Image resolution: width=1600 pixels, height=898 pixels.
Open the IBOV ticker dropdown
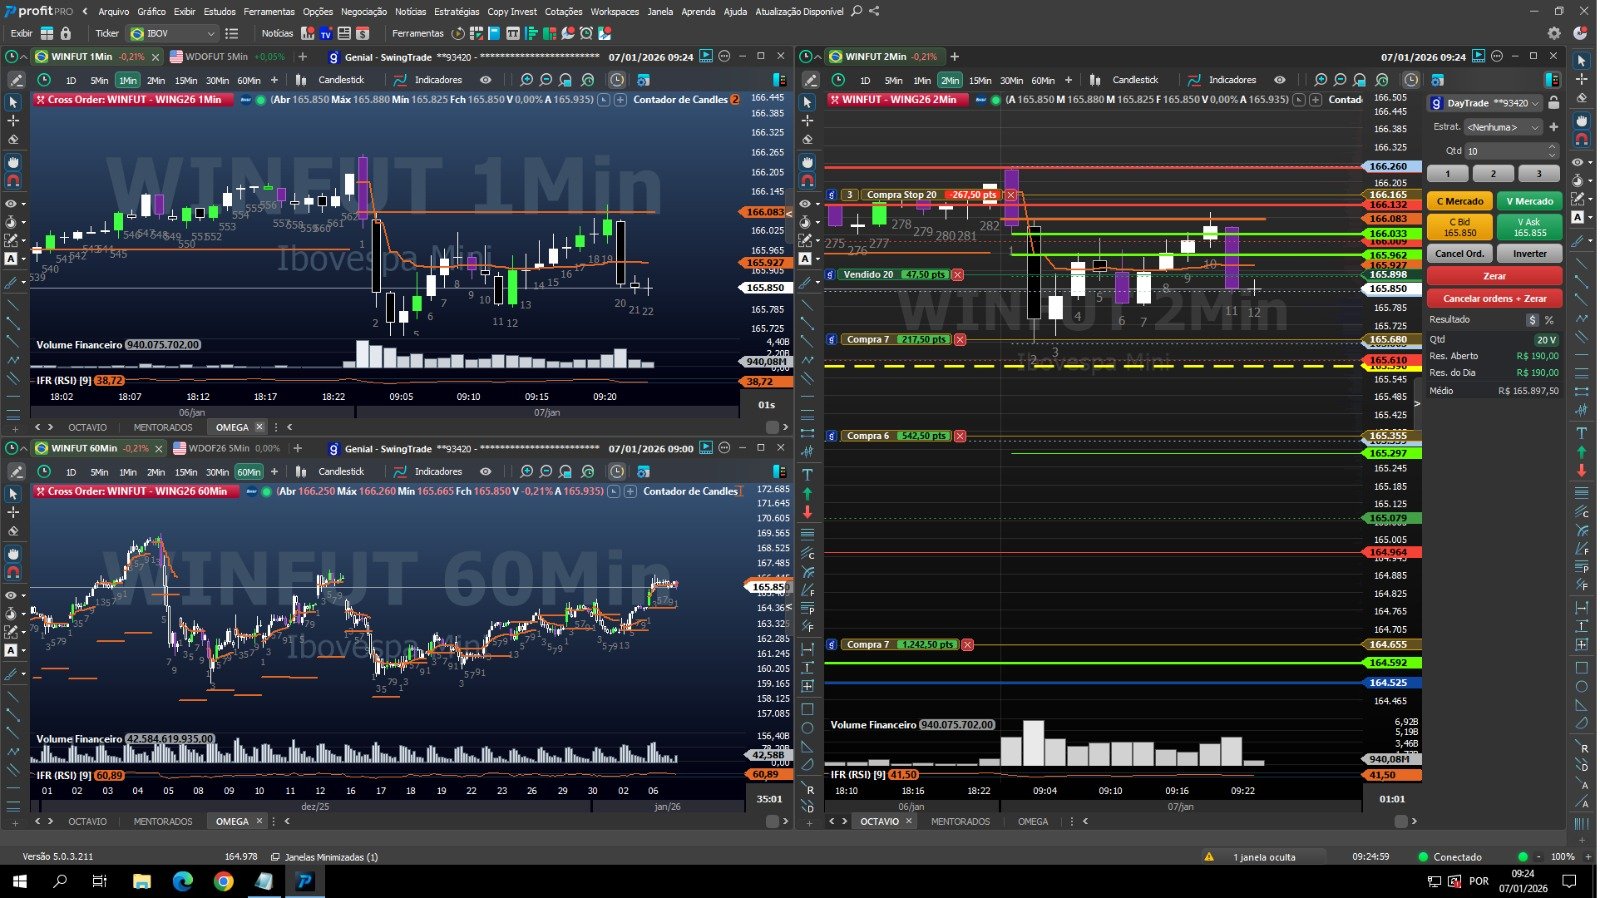pos(210,33)
